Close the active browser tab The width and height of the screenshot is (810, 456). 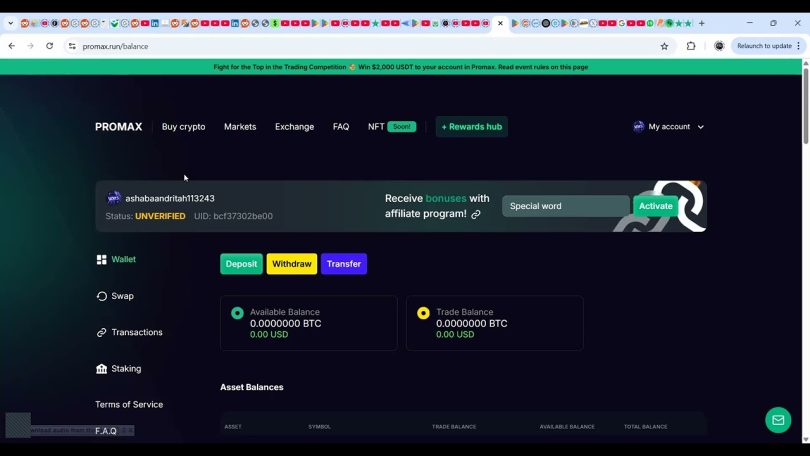pos(500,23)
